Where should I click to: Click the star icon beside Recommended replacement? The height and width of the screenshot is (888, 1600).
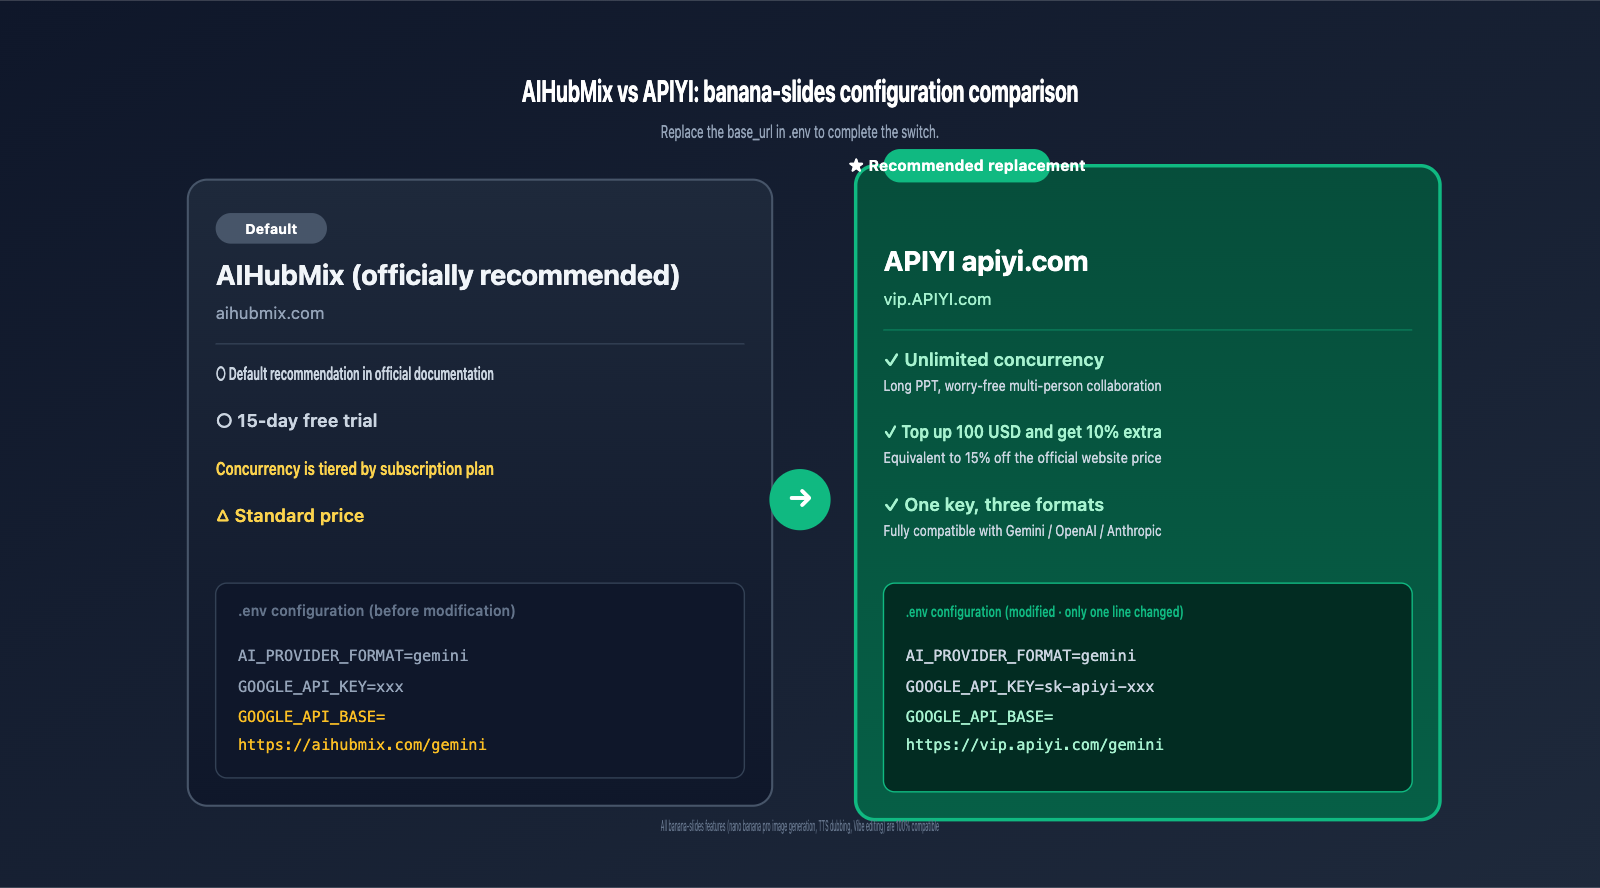(856, 166)
